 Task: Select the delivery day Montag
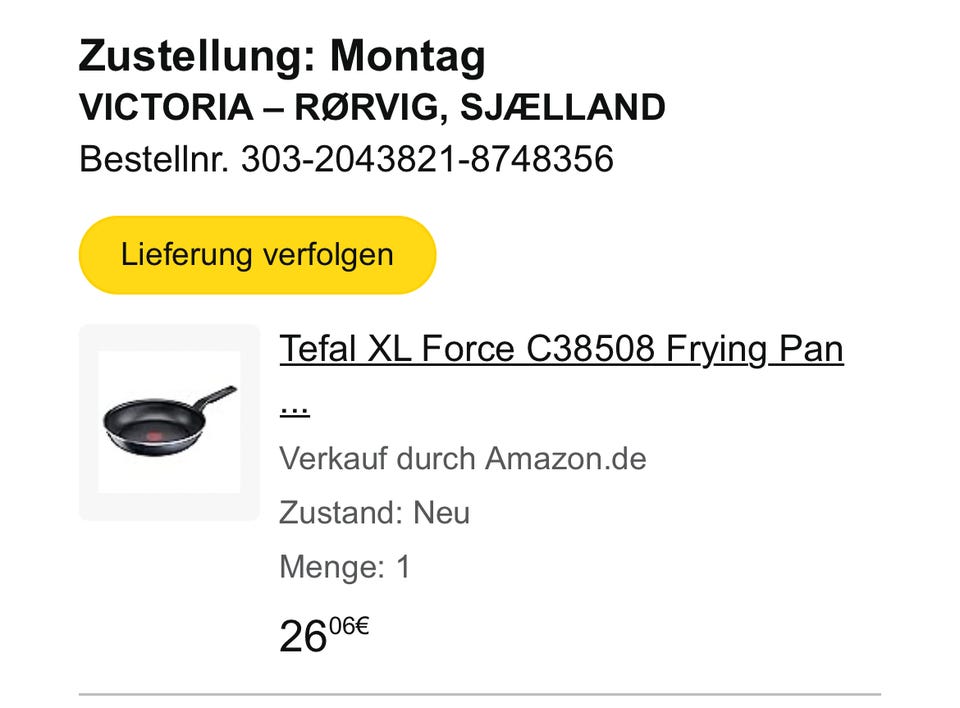tap(408, 56)
